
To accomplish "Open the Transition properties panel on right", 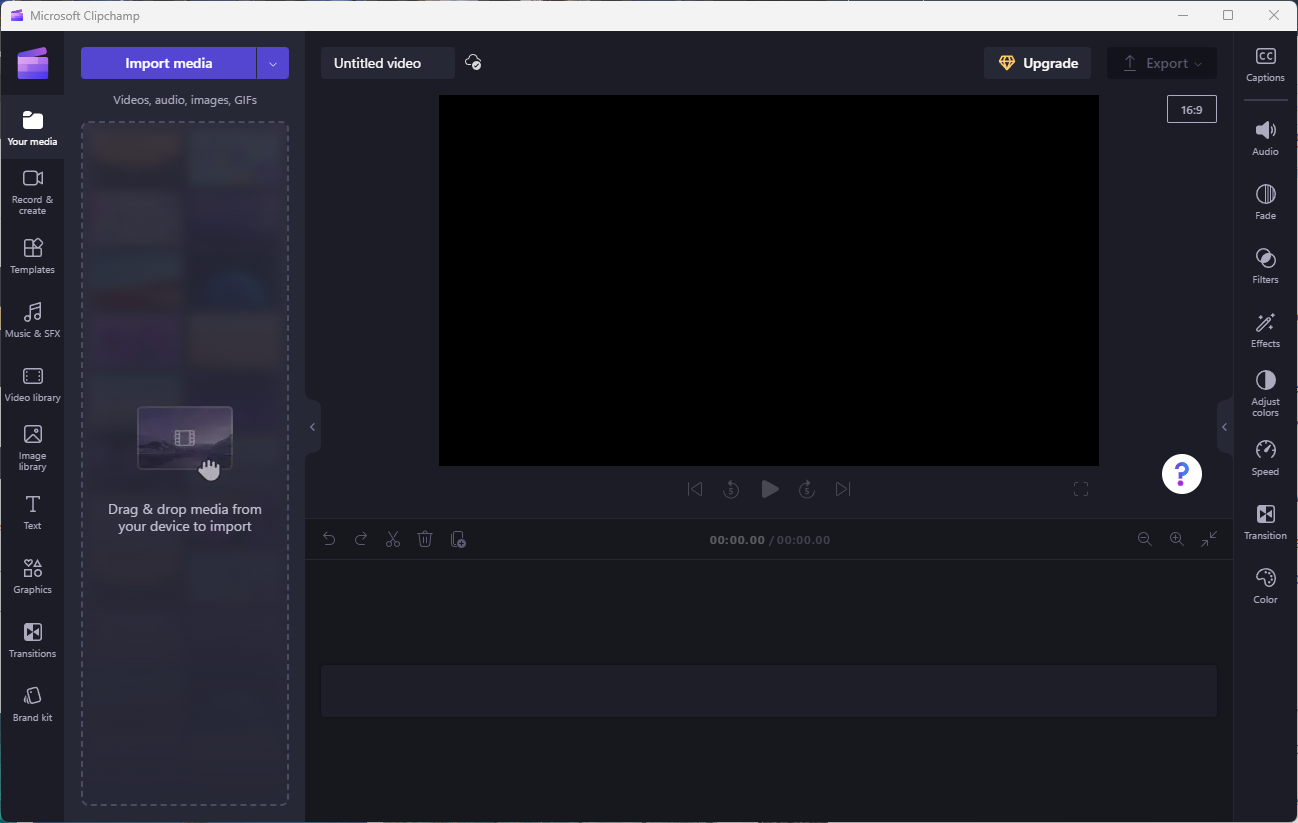I will coord(1265,522).
